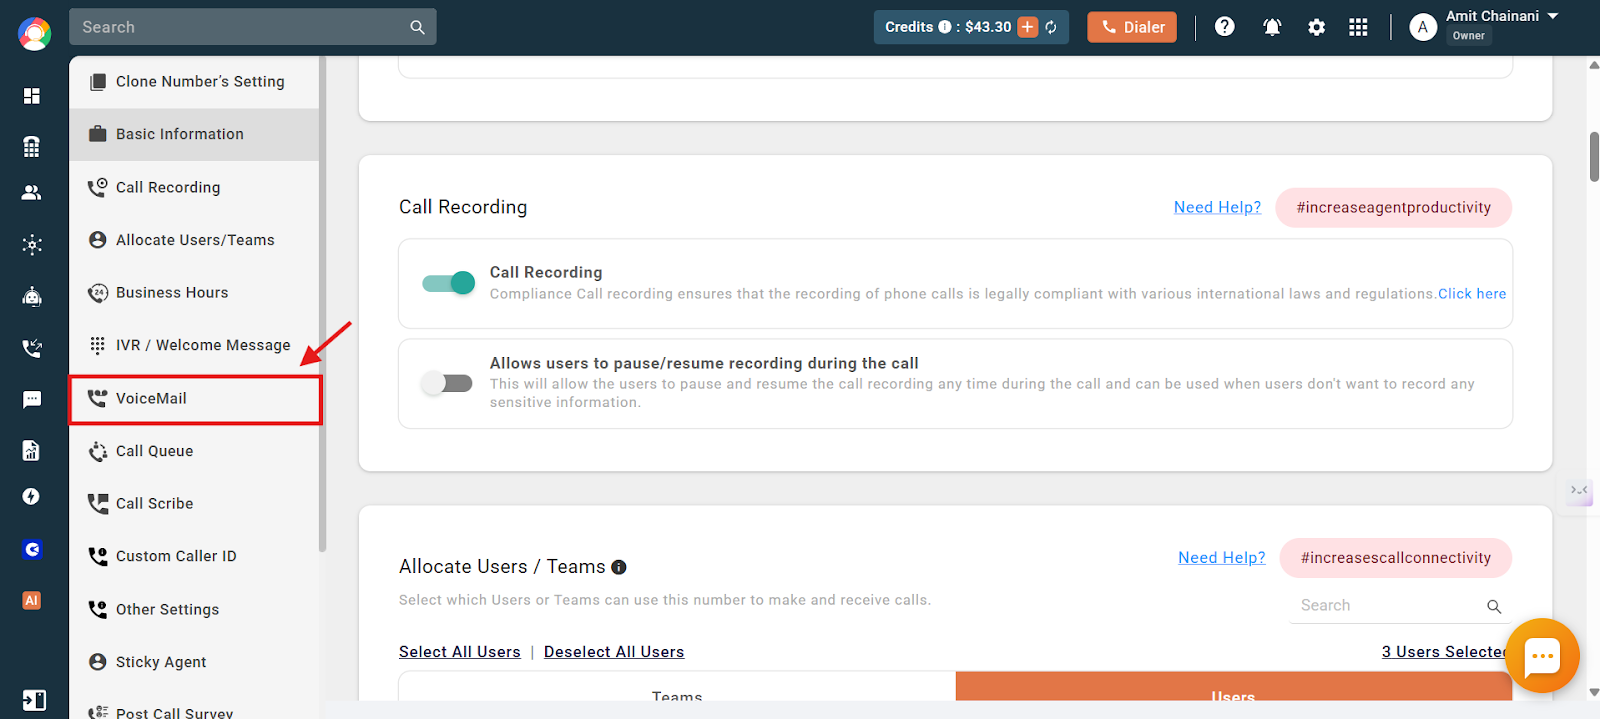This screenshot has height=719, width=1600.
Task: Open the apps grid icon
Action: click(x=1358, y=27)
